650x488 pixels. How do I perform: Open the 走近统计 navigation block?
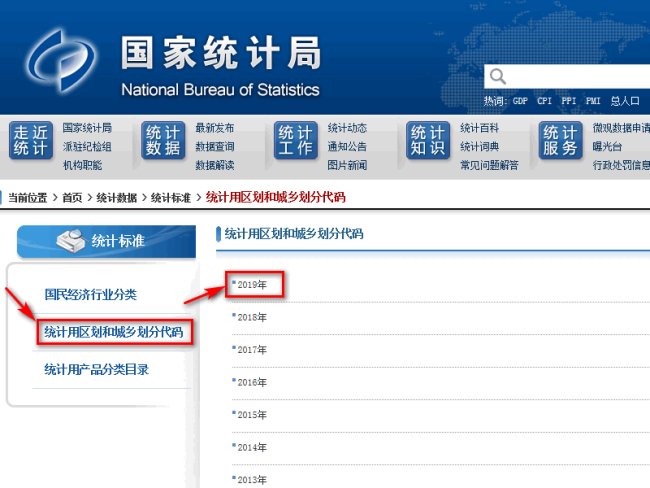point(30,141)
